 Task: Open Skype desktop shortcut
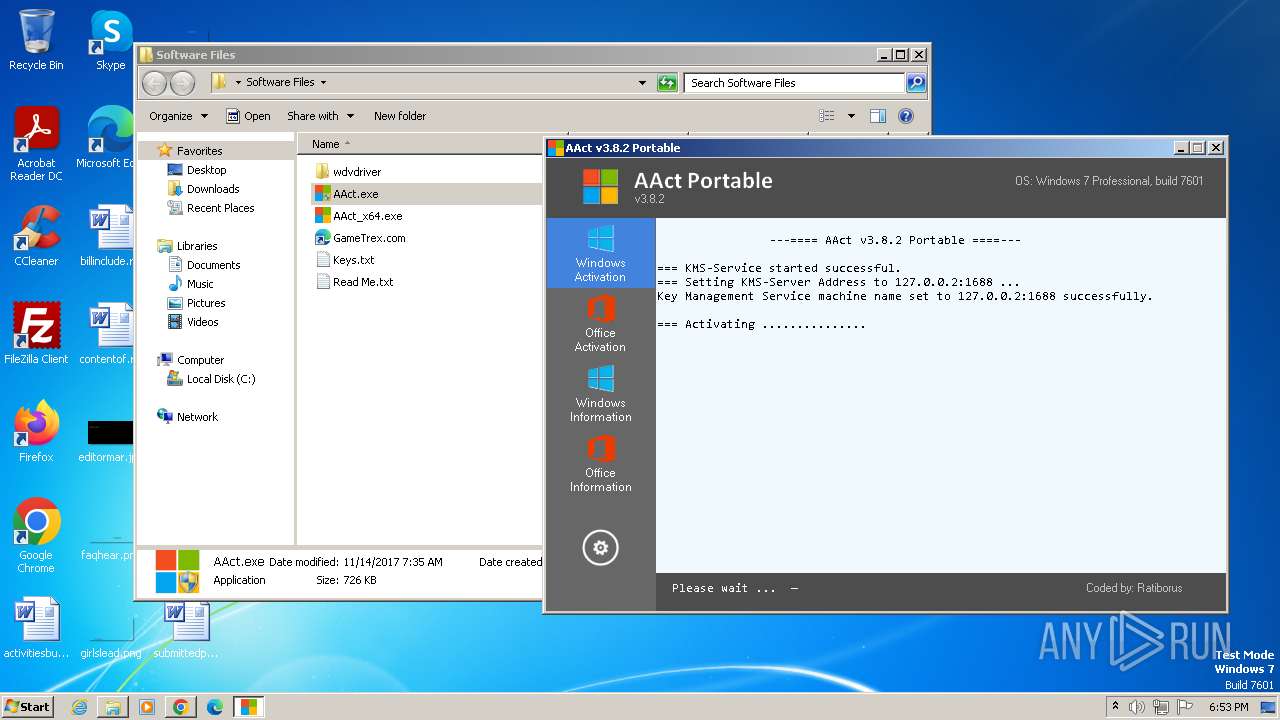point(110,40)
